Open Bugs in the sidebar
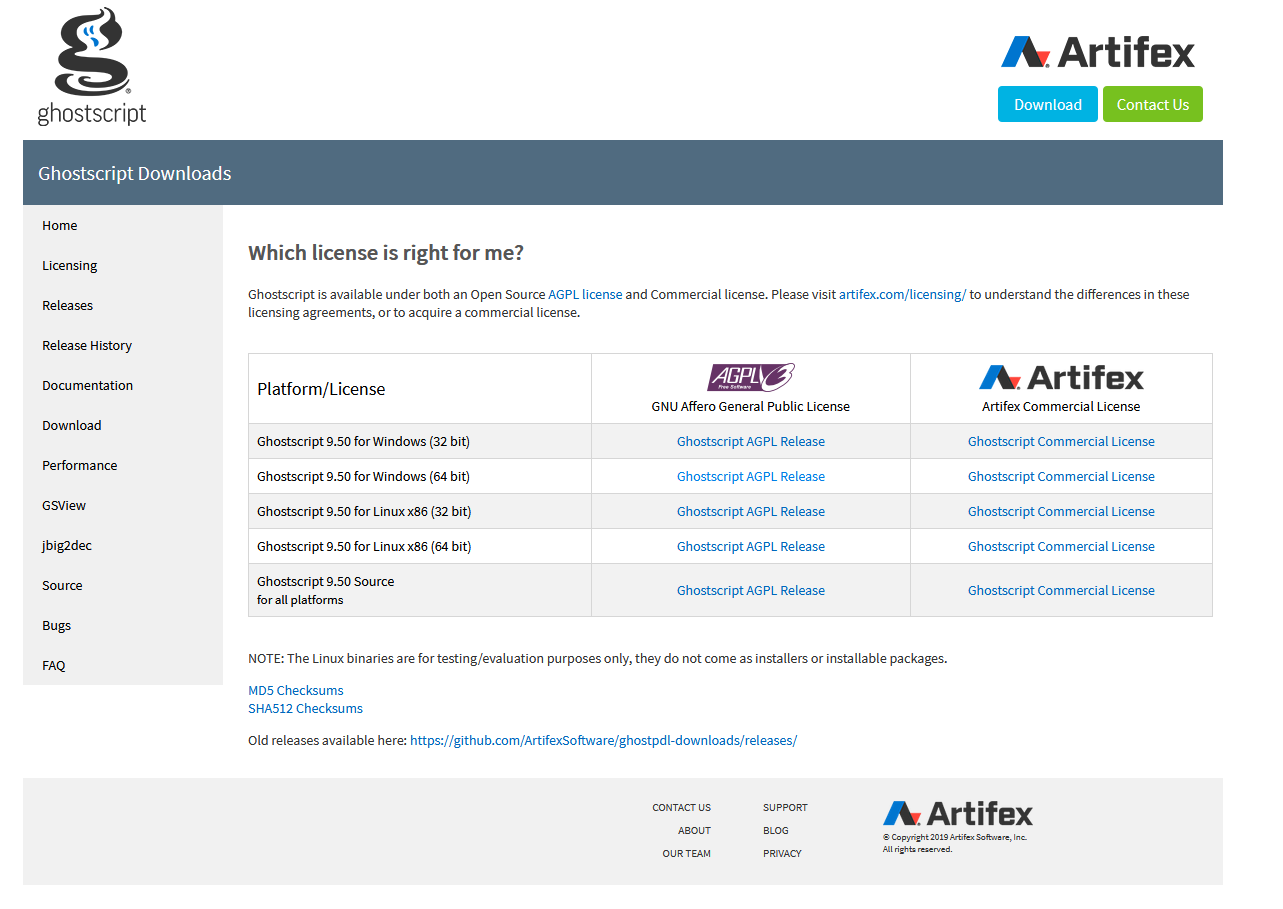Viewport: 1283px width, 909px height. [x=57, y=625]
